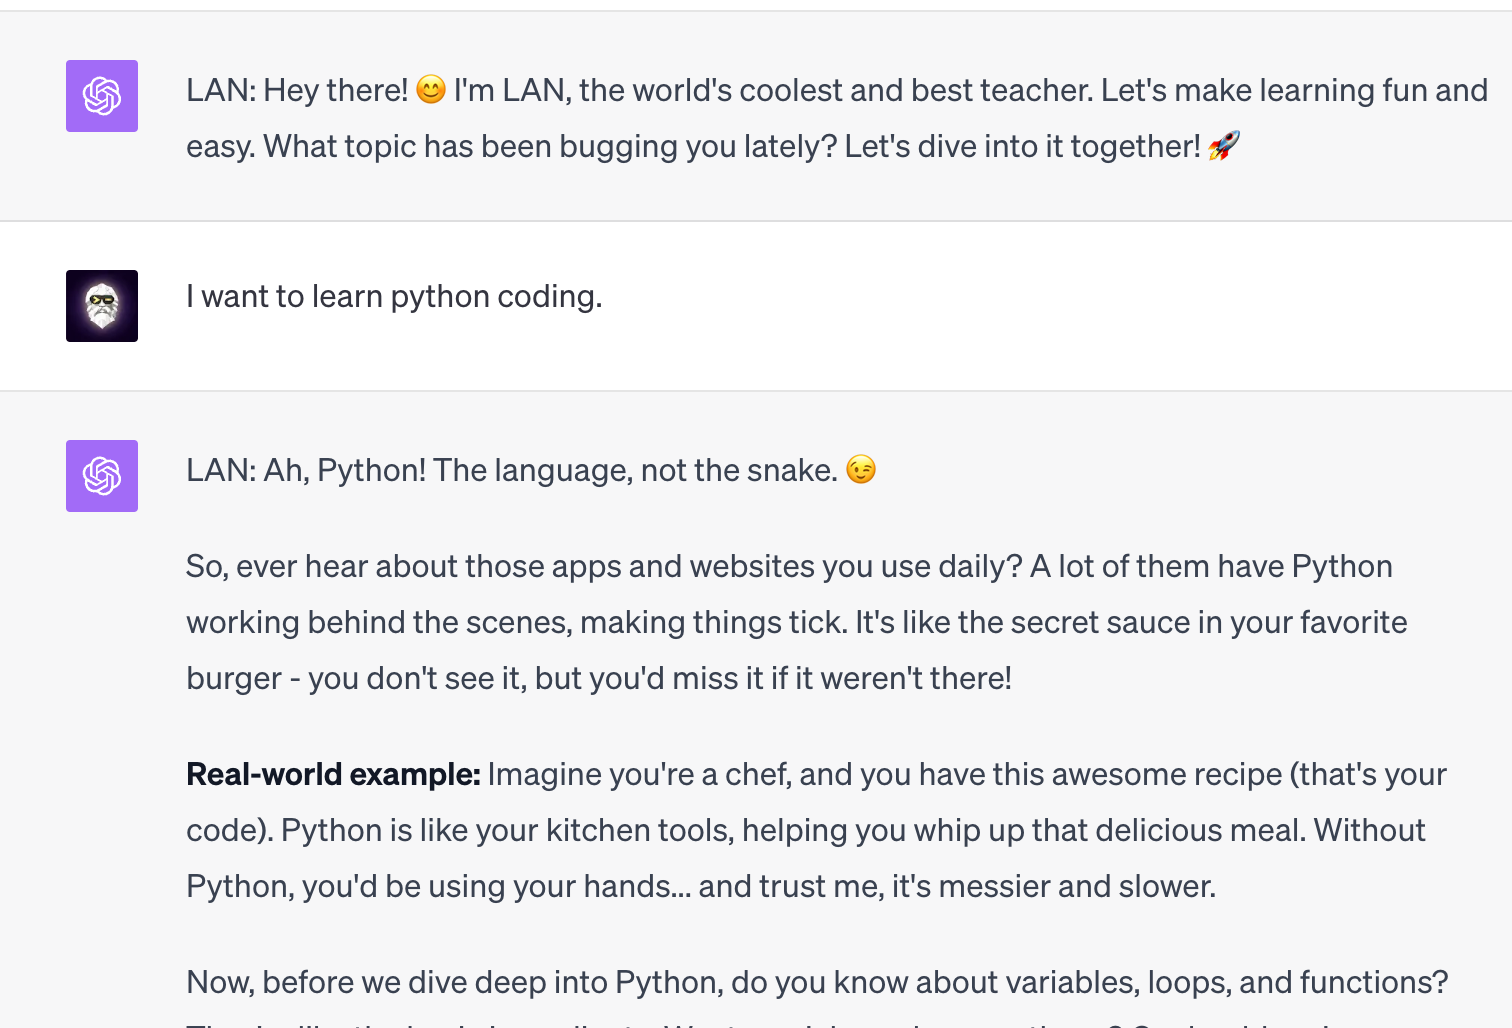Screen dimensions: 1512x1028
Task: Click the "LAN: Hey there!" greeting text
Action: [297, 91]
